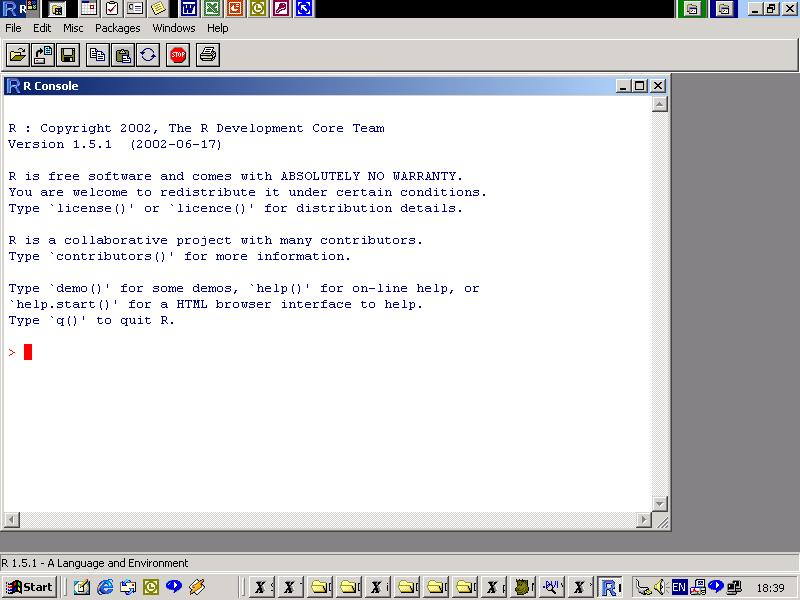Launch Excel from the top shortcut bar
Screen dimensions: 800x600
point(212,8)
